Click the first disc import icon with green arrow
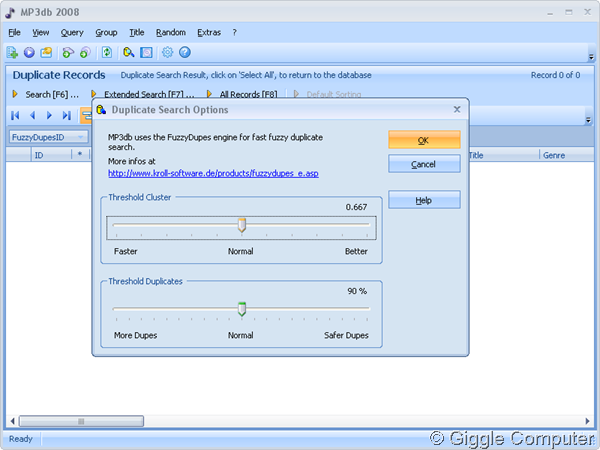The width and height of the screenshot is (600, 450). click(x=68, y=52)
